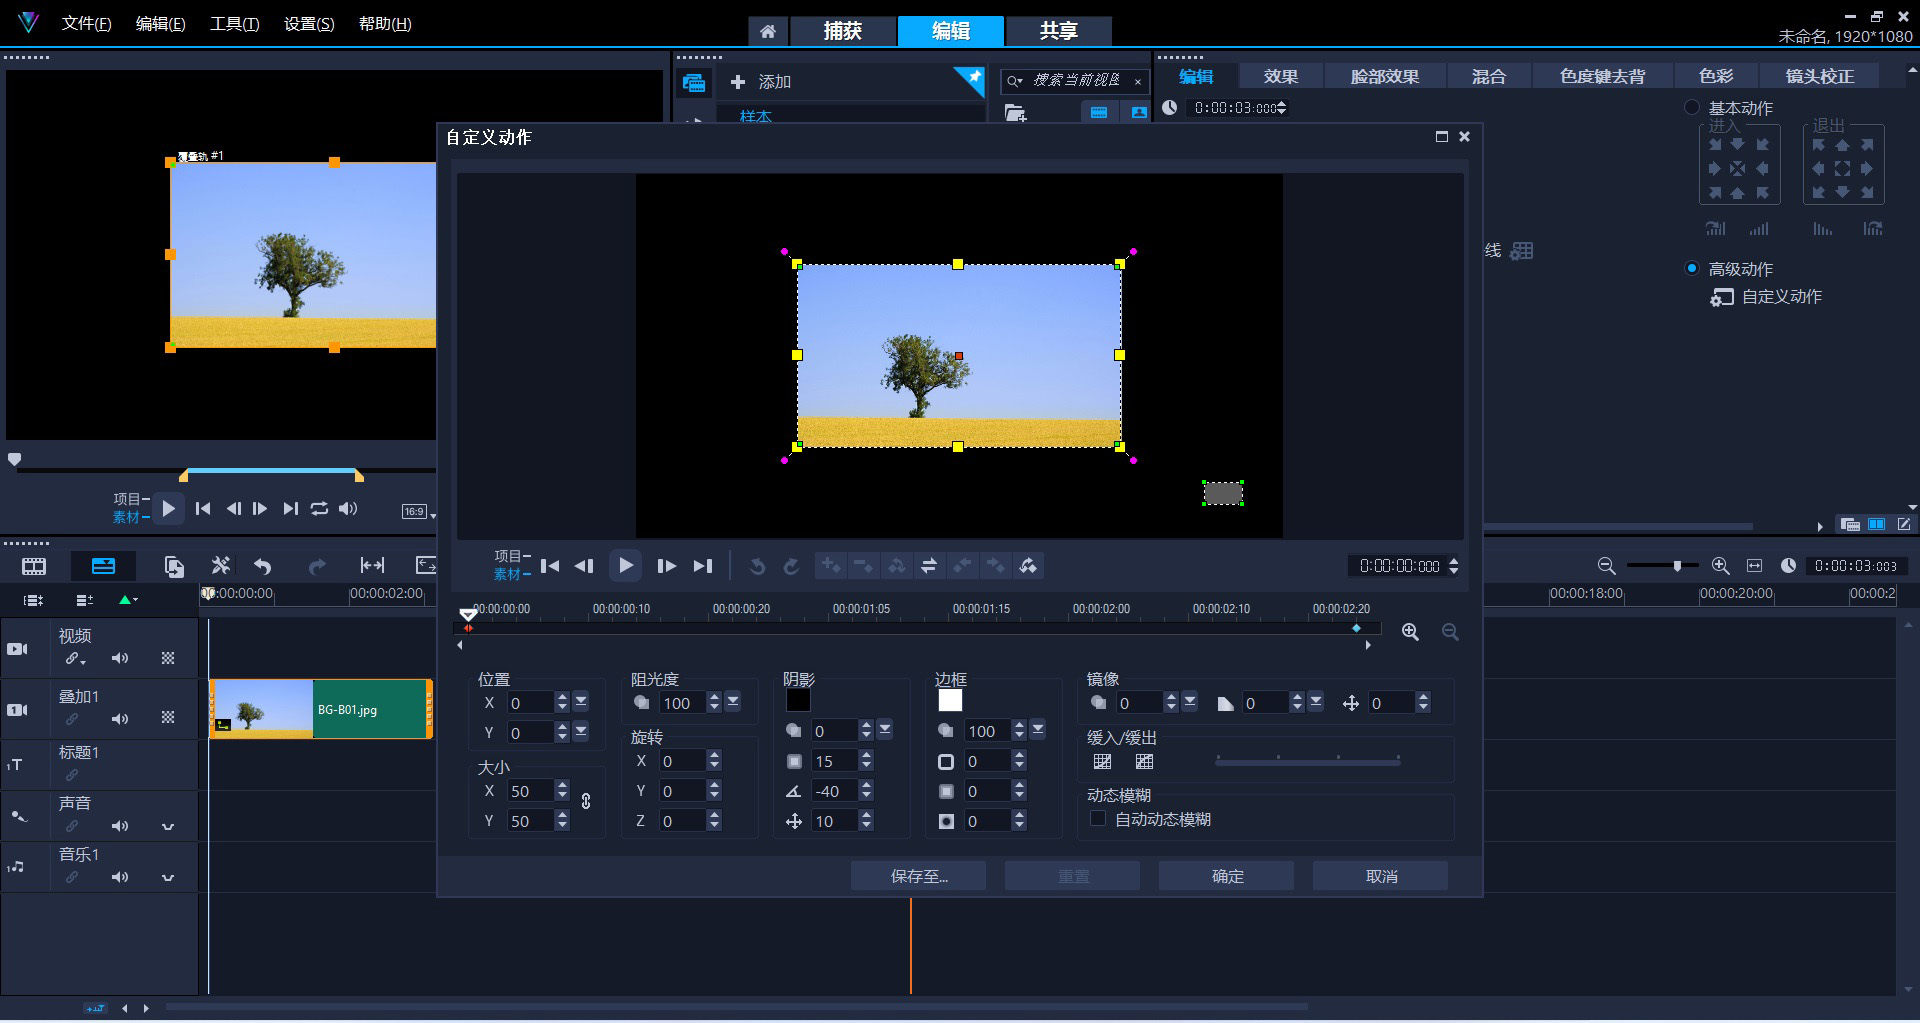The width and height of the screenshot is (1920, 1023).
Task: Open the Chroma key tab in options
Action: click(x=1602, y=76)
